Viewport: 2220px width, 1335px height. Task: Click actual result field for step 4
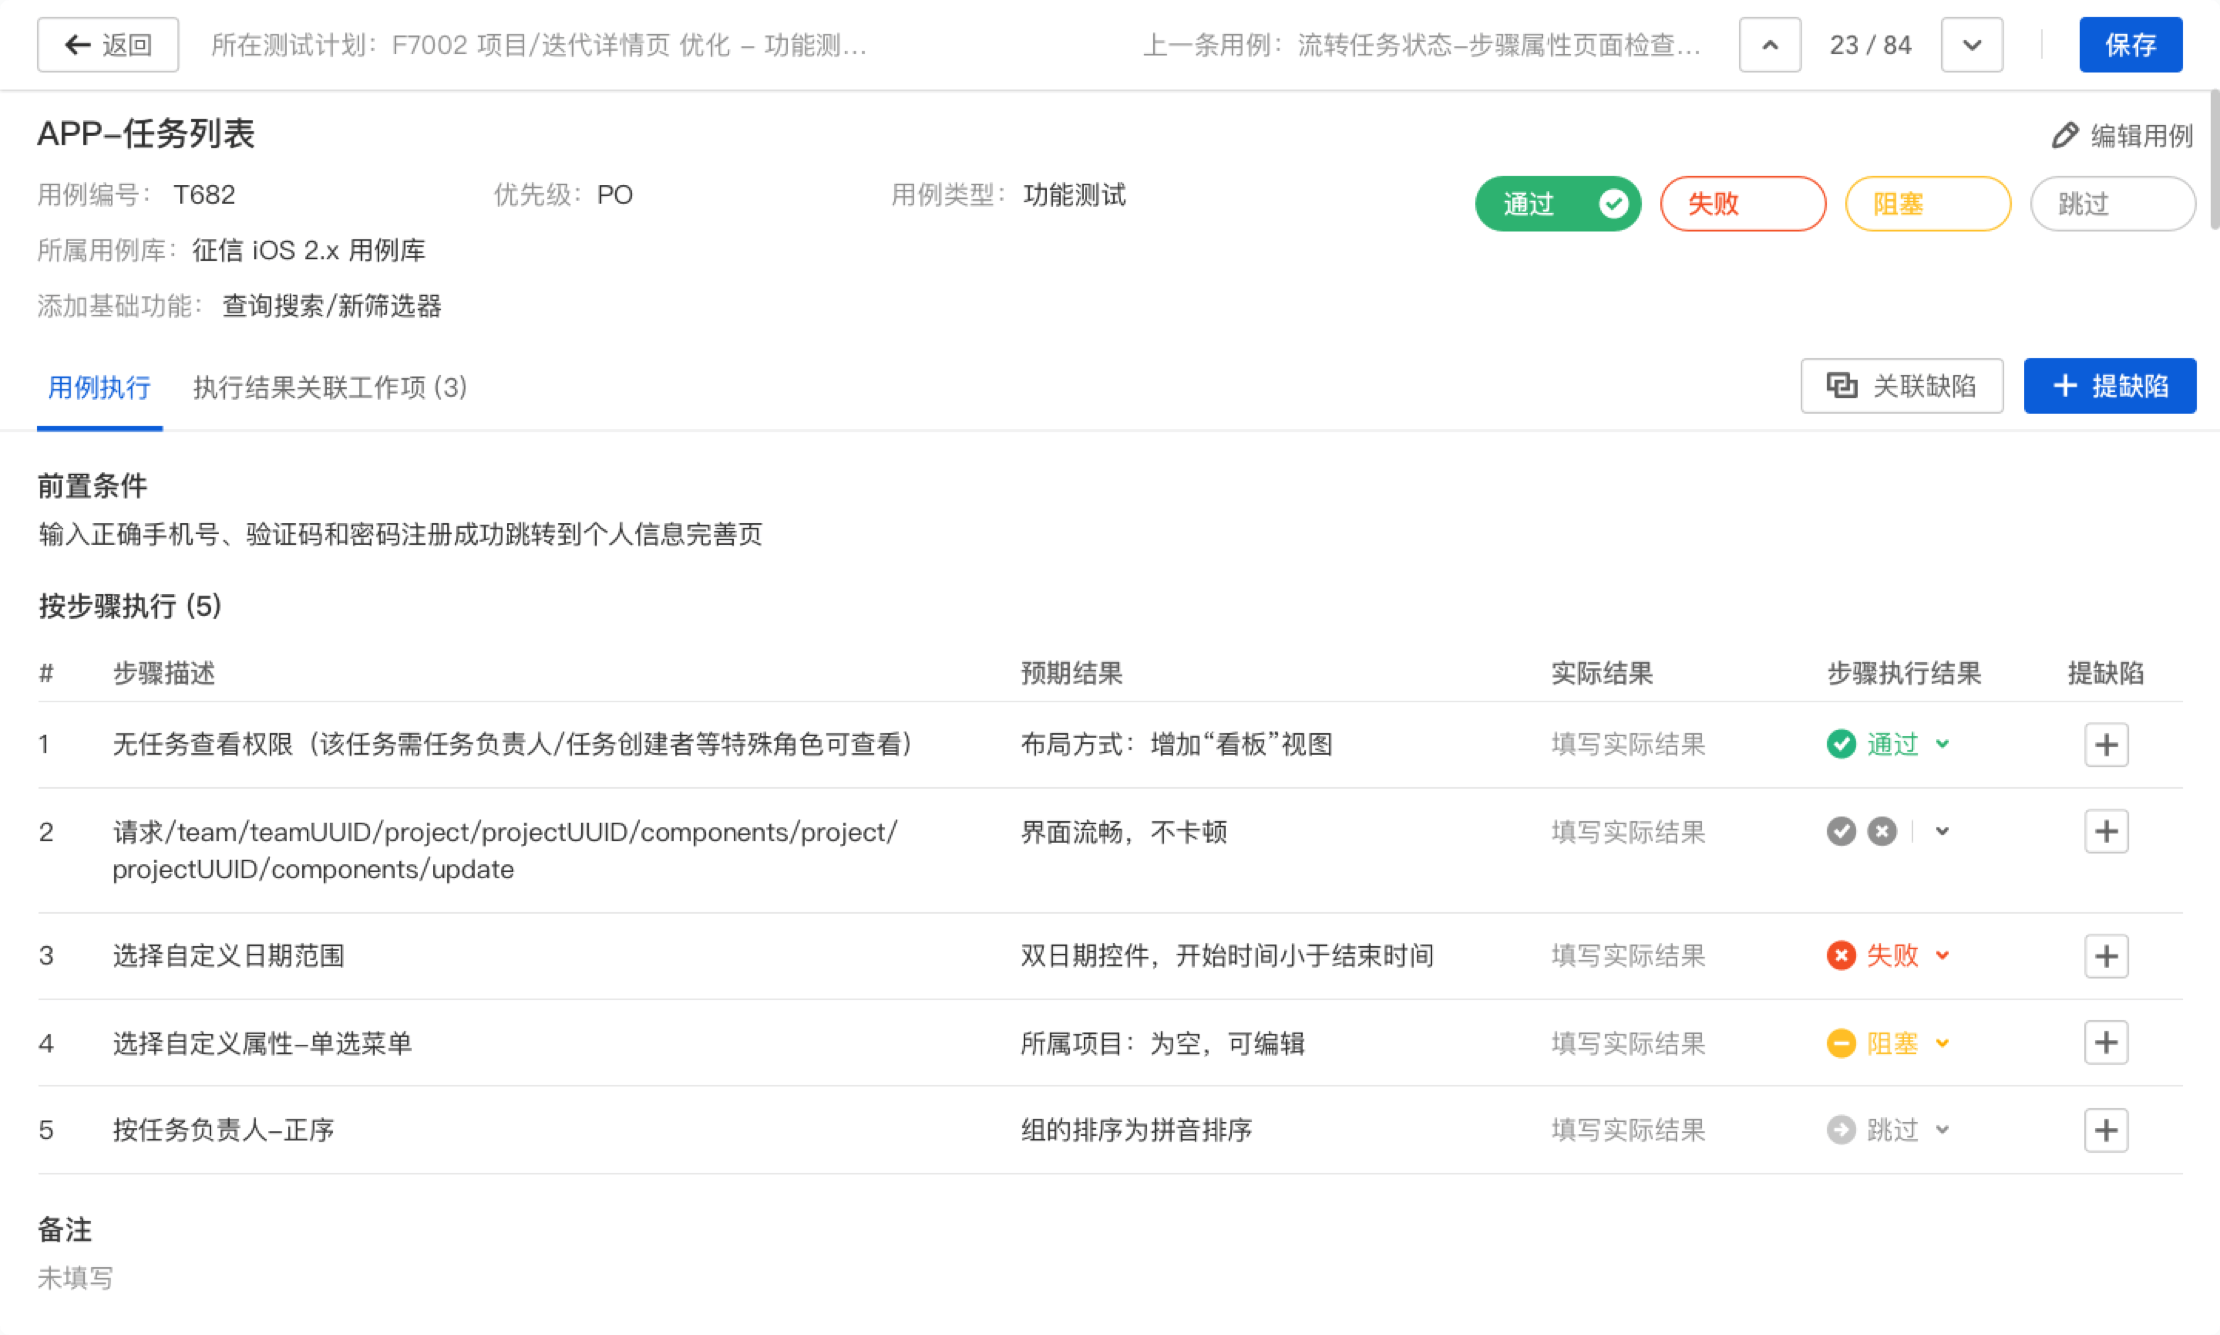pos(1627,1043)
